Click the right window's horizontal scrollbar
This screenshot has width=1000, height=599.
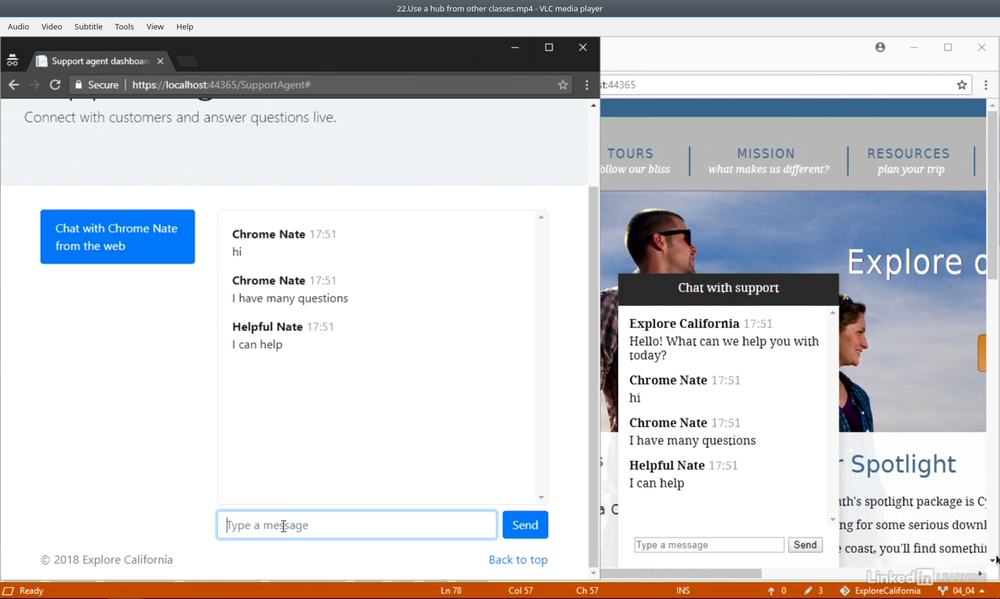coord(681,573)
